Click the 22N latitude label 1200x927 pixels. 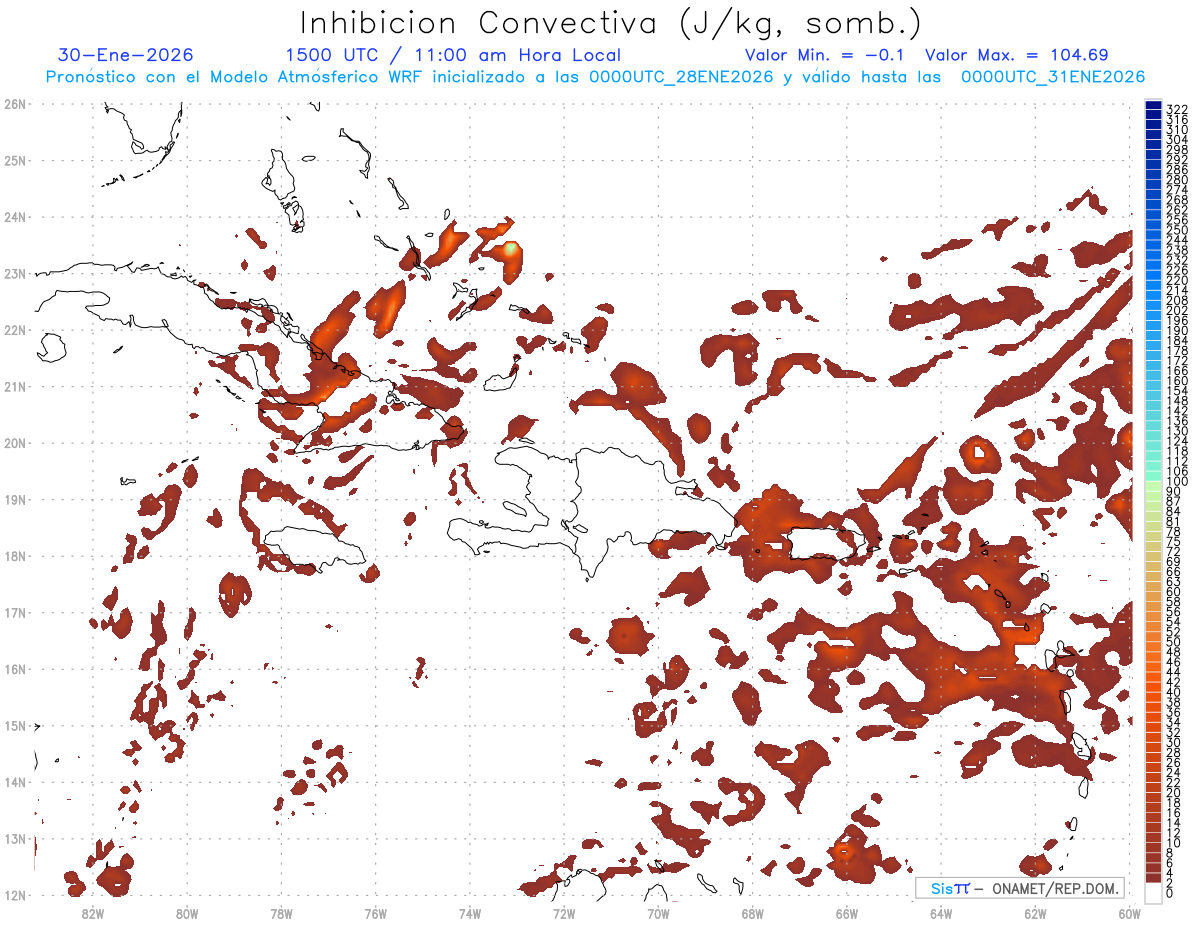(x=14, y=330)
